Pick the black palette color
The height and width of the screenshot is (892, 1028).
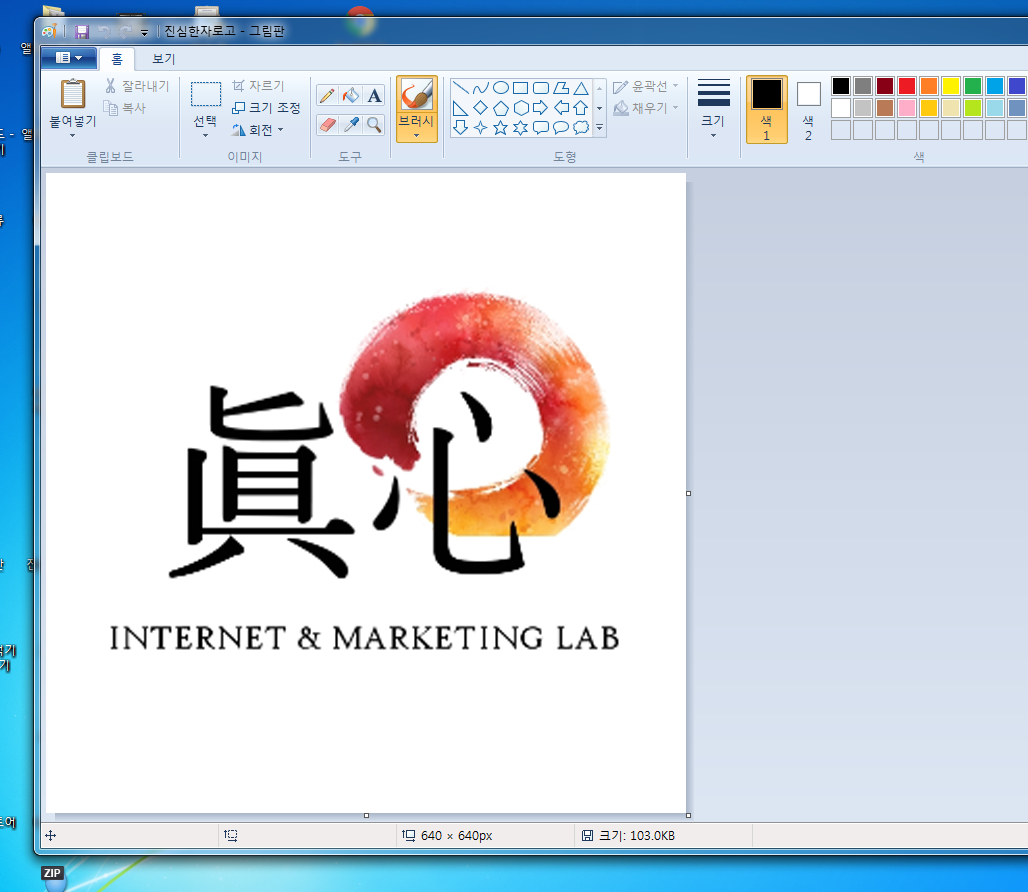click(x=841, y=86)
